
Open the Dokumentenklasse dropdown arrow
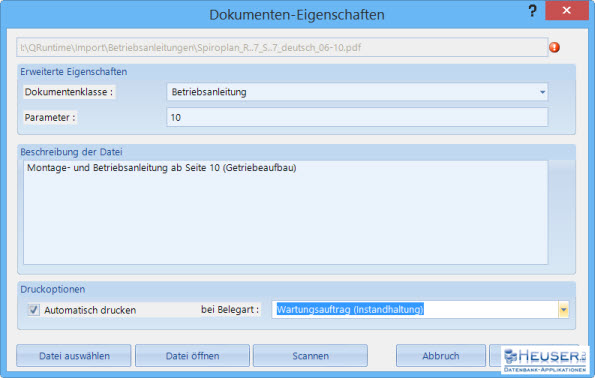(542, 92)
